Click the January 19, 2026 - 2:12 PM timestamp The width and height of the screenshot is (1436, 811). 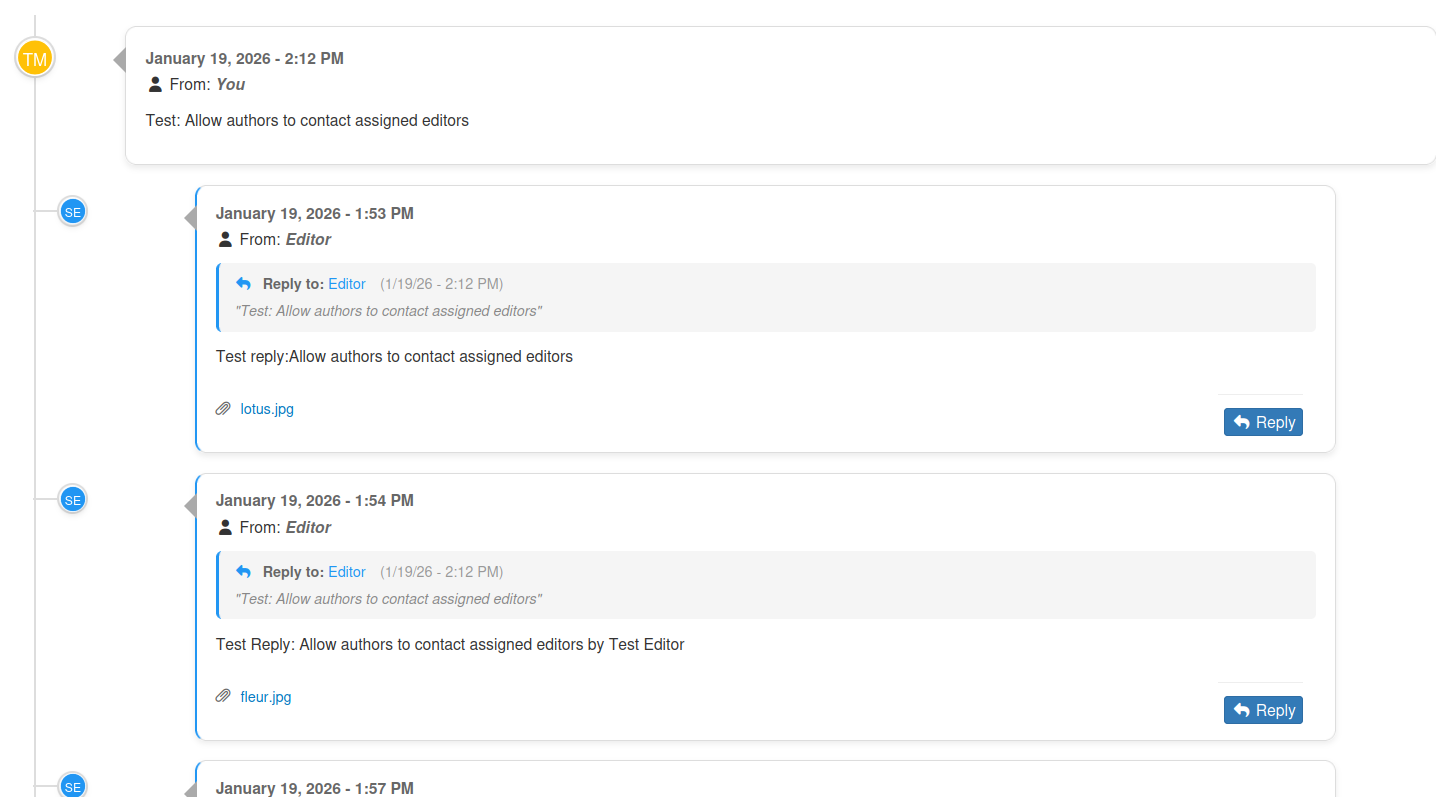[245, 58]
